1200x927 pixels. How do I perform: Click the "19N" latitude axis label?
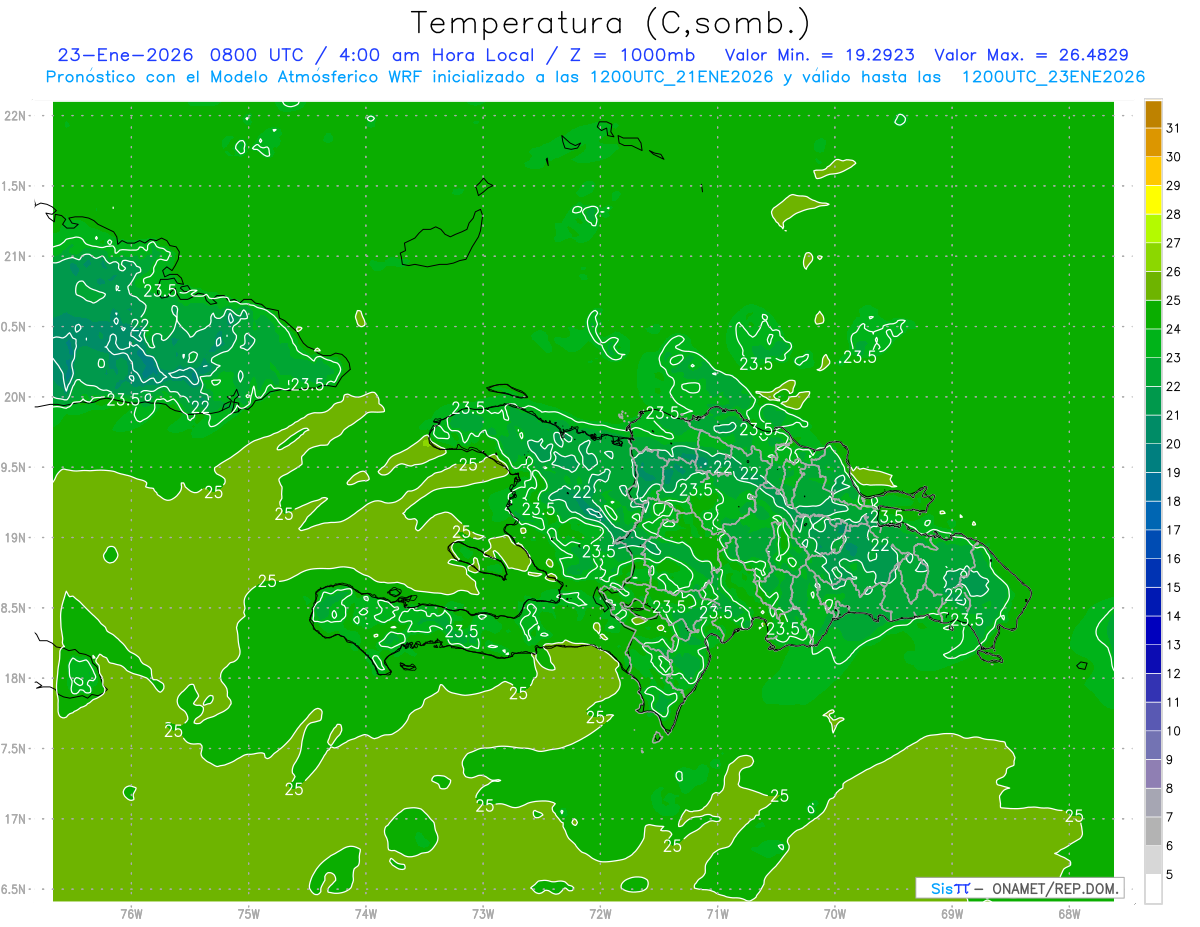[16, 537]
